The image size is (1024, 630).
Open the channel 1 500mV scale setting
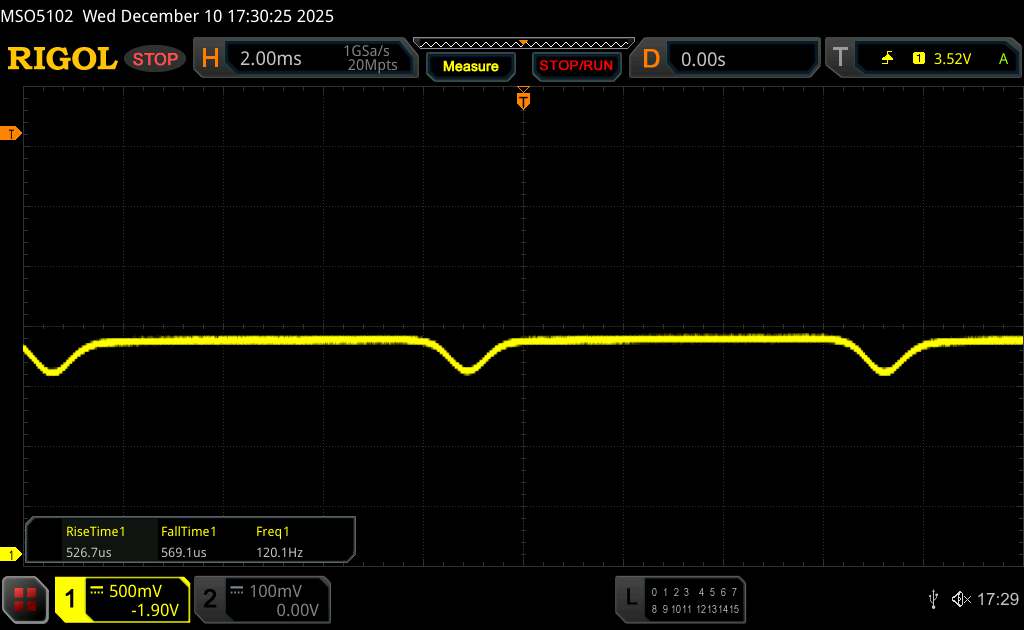[x=134, y=591]
